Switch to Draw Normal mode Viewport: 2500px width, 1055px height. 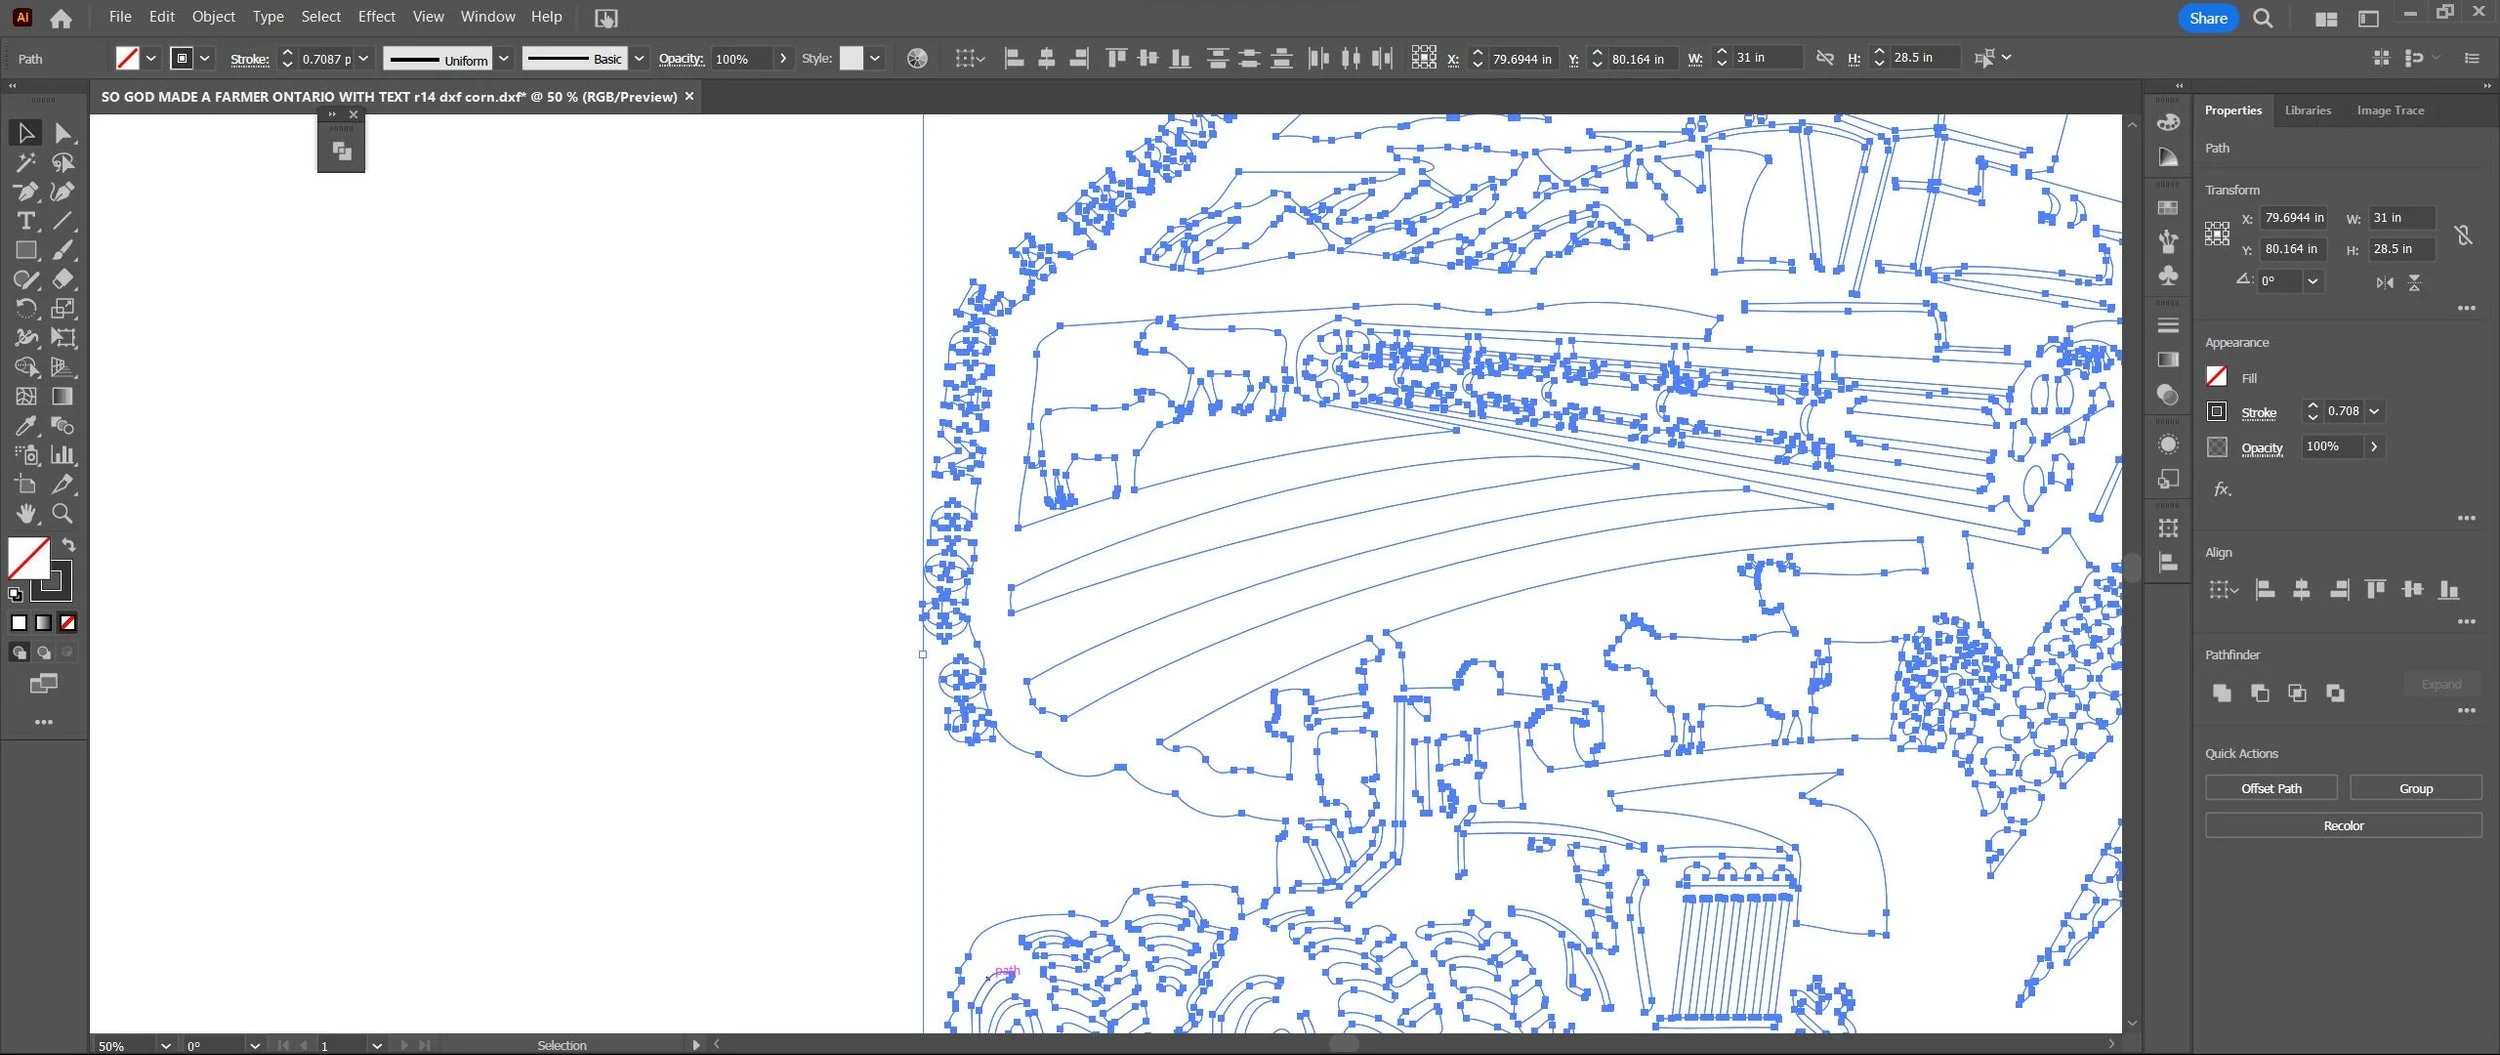click(x=19, y=652)
